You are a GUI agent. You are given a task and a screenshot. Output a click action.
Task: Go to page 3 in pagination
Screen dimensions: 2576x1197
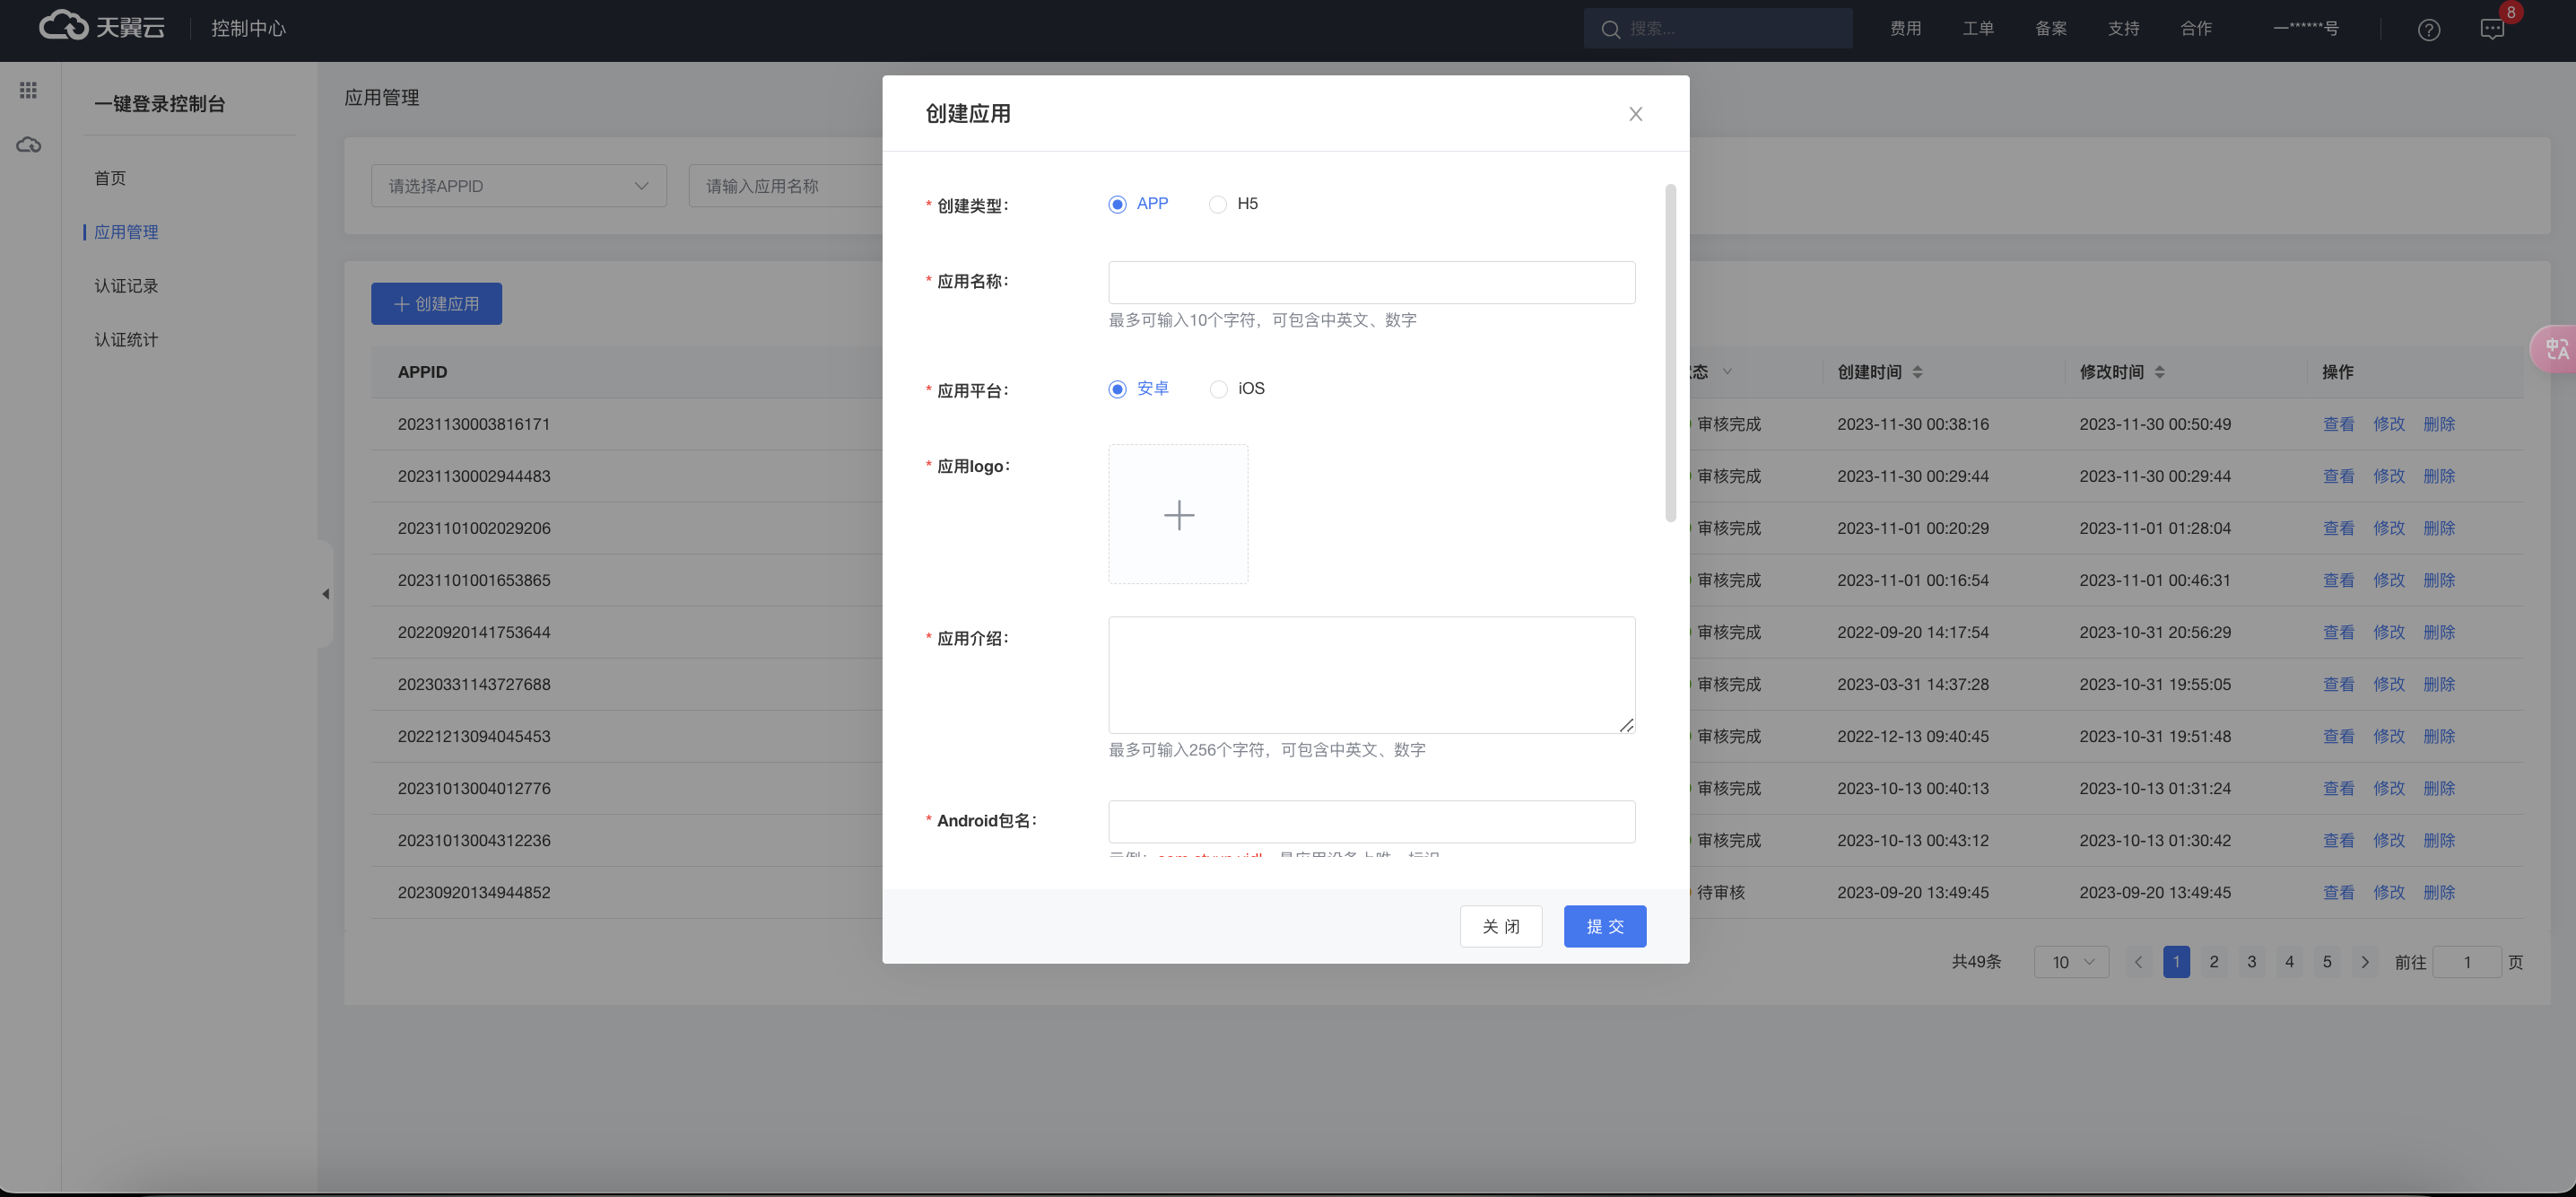[x=2252, y=962]
